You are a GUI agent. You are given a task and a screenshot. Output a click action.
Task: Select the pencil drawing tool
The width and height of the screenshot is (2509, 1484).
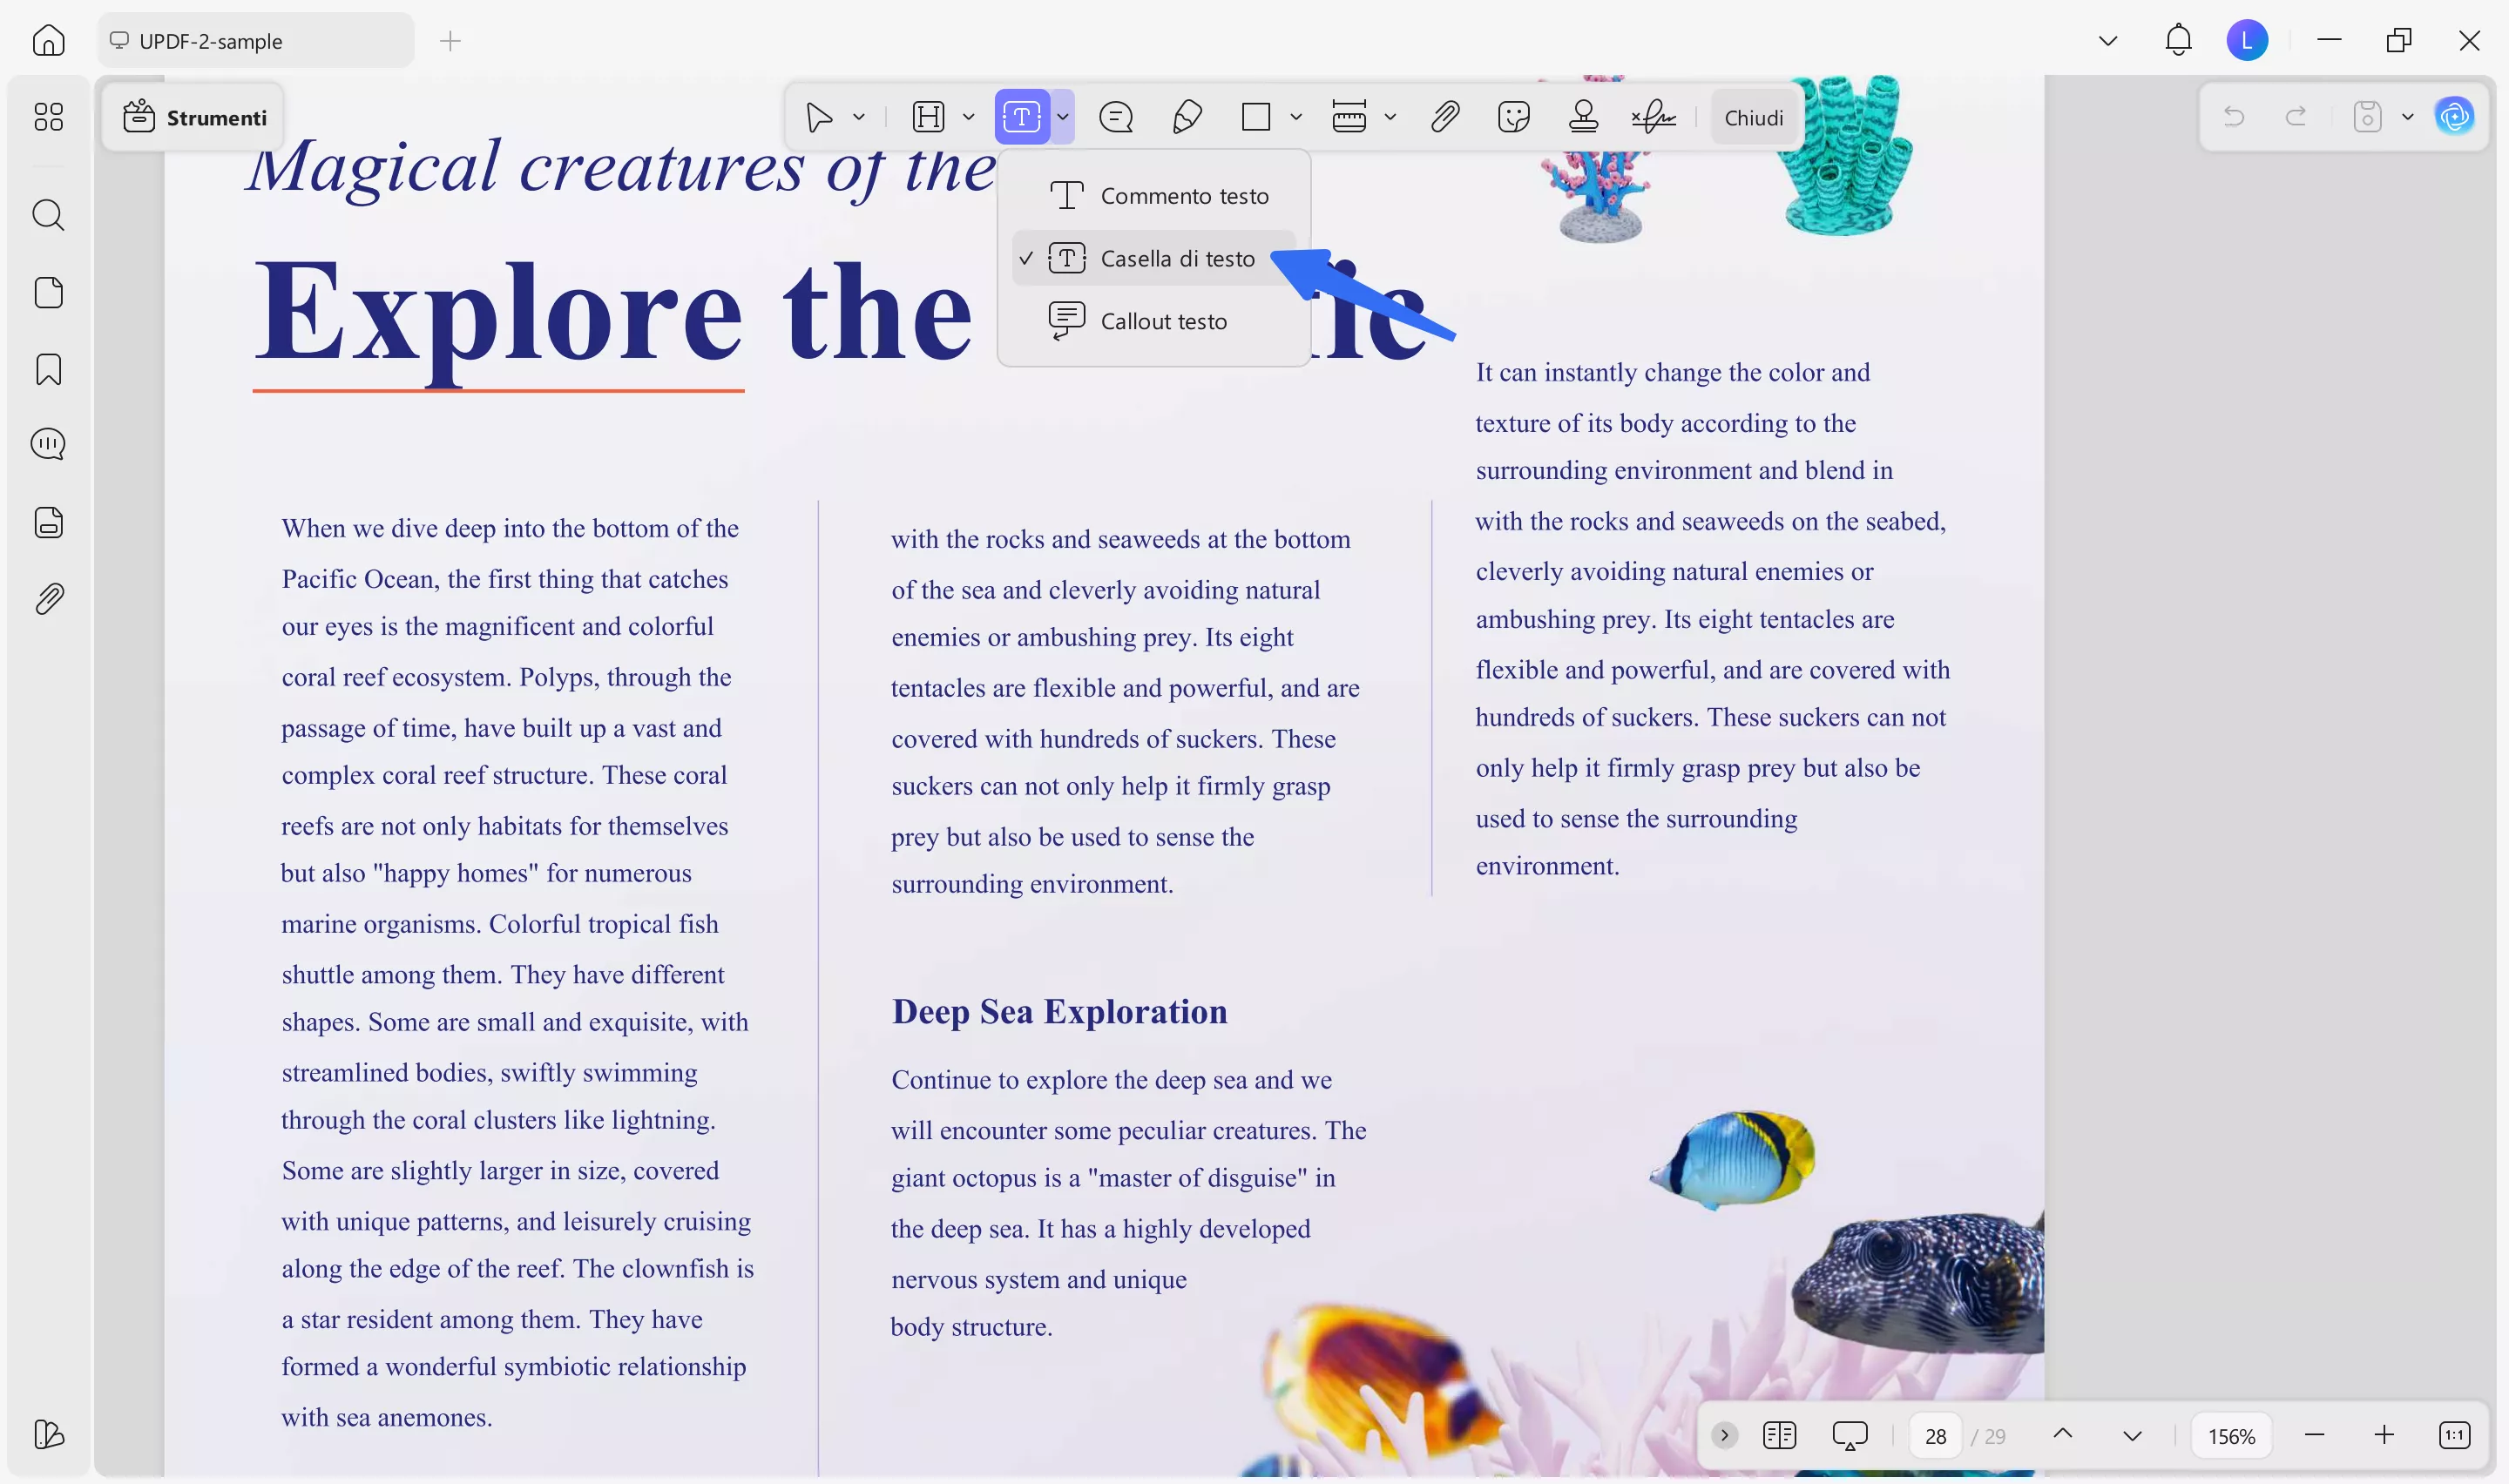click(1186, 118)
